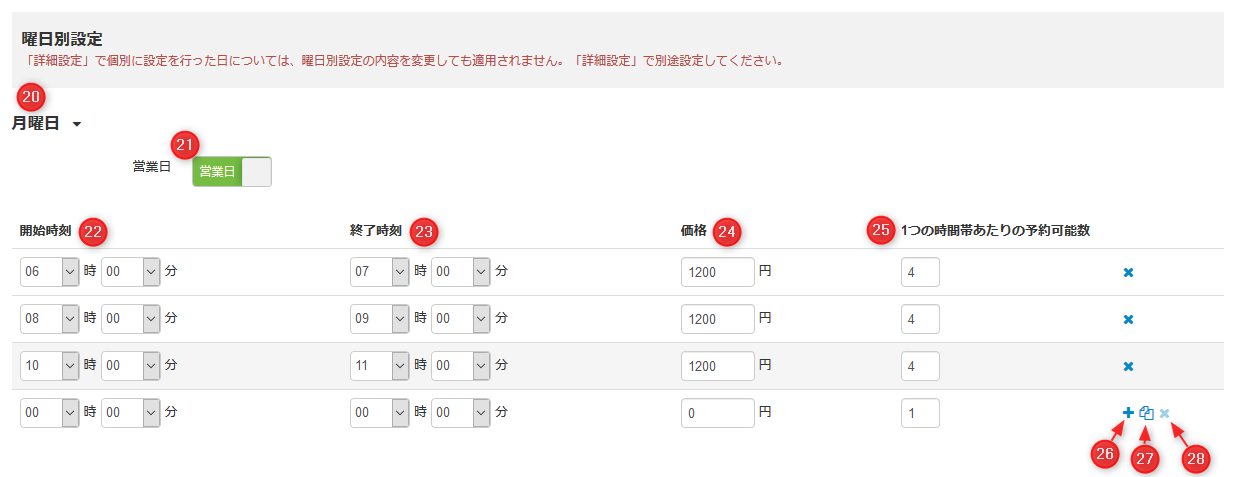
Task: Click the copy row icon in last row
Action: click(1147, 412)
